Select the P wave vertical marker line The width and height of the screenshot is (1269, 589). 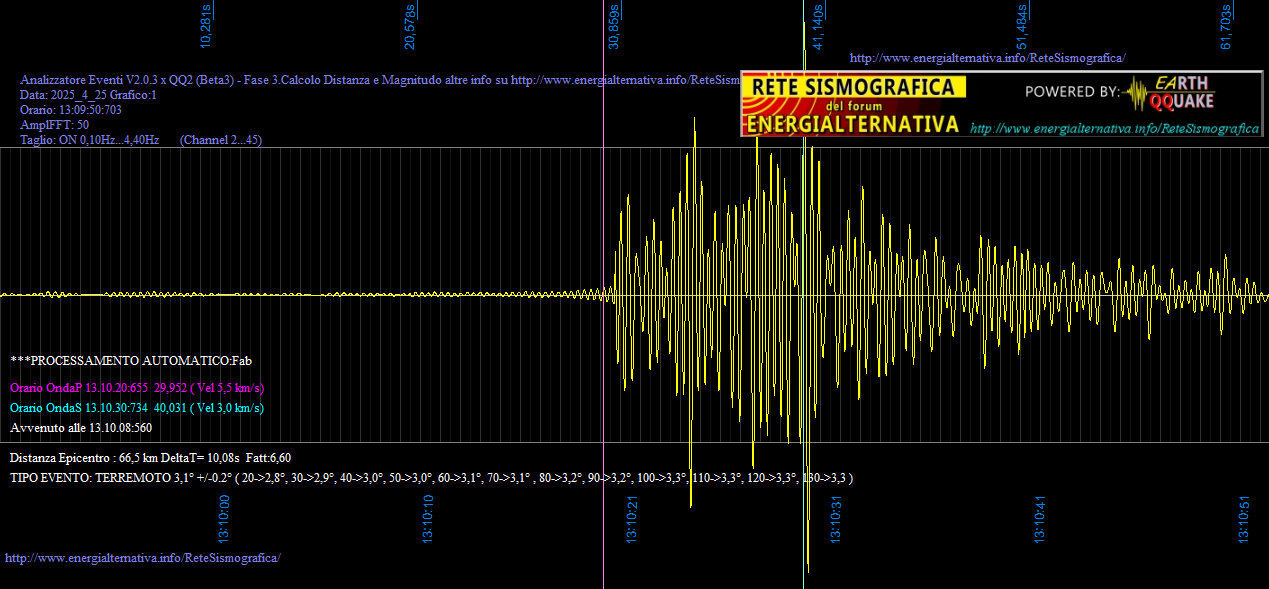click(x=603, y=294)
